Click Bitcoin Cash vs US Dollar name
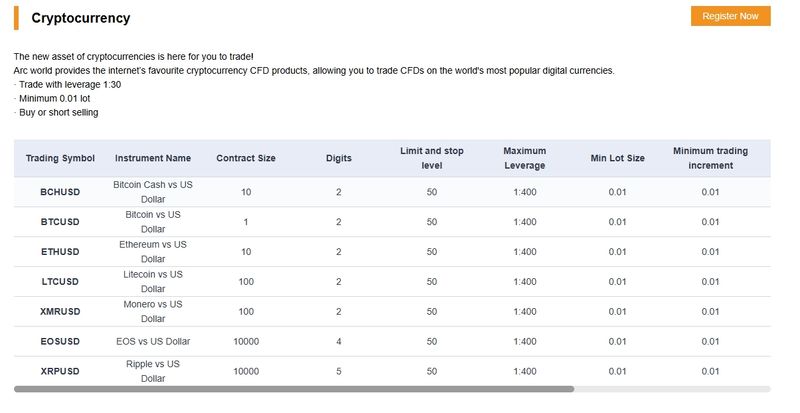800x413 pixels. point(153,192)
